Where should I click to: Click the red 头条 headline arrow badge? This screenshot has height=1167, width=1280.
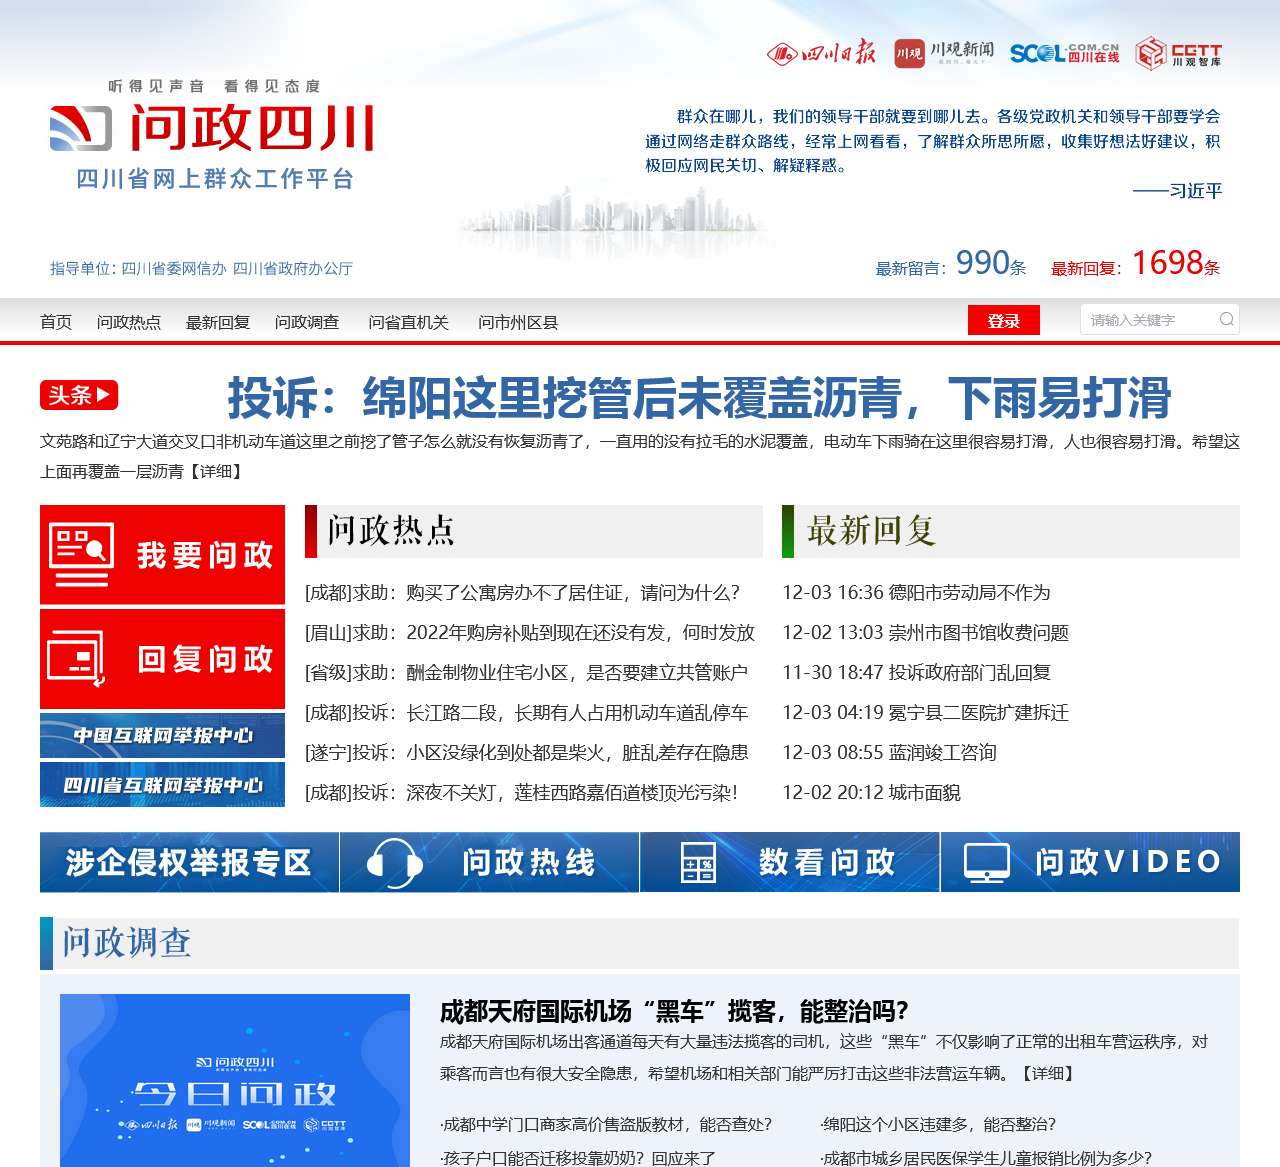pyautogui.click(x=78, y=395)
